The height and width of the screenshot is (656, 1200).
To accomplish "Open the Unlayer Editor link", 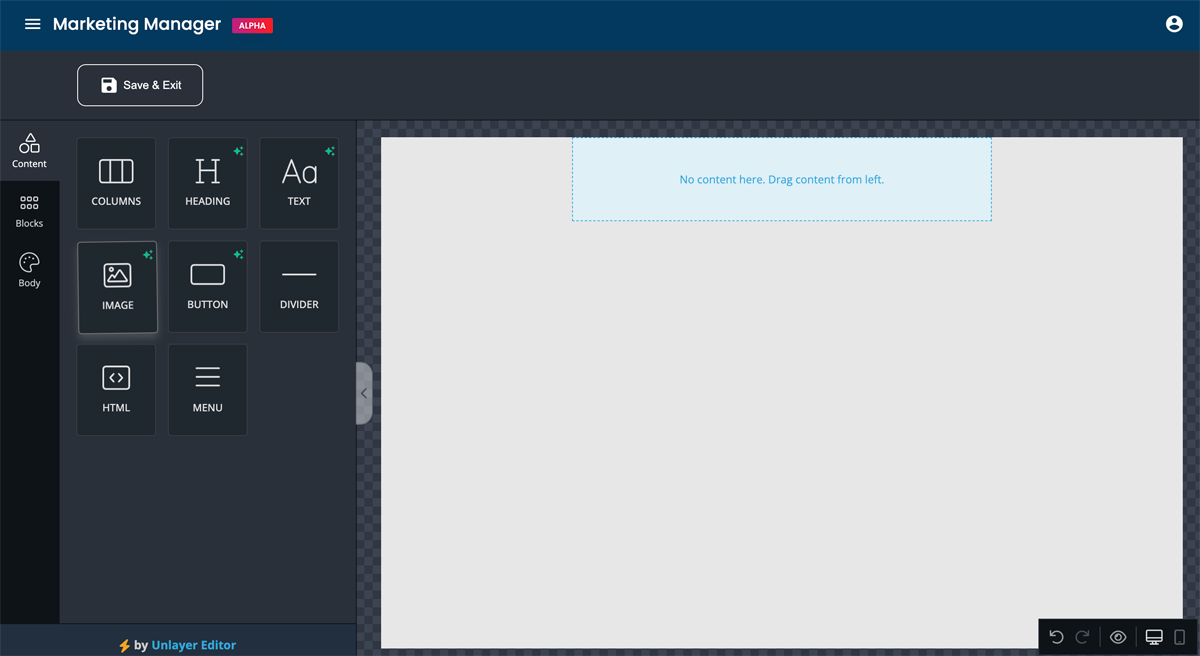I will point(194,645).
